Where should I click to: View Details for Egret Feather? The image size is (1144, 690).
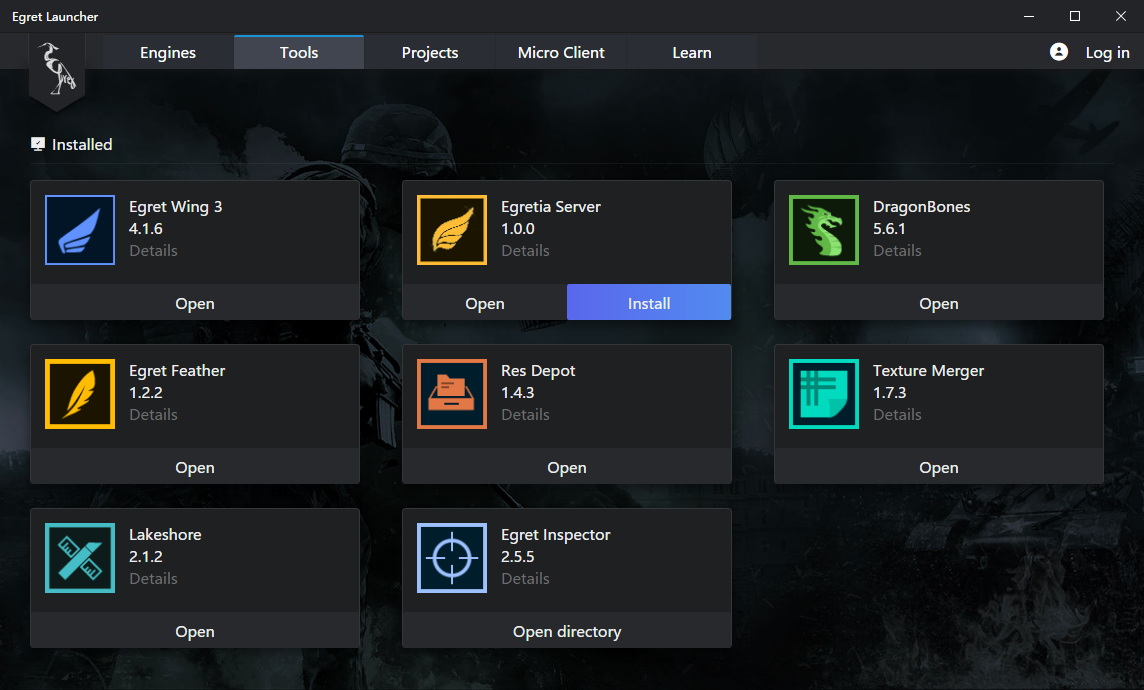pos(153,414)
